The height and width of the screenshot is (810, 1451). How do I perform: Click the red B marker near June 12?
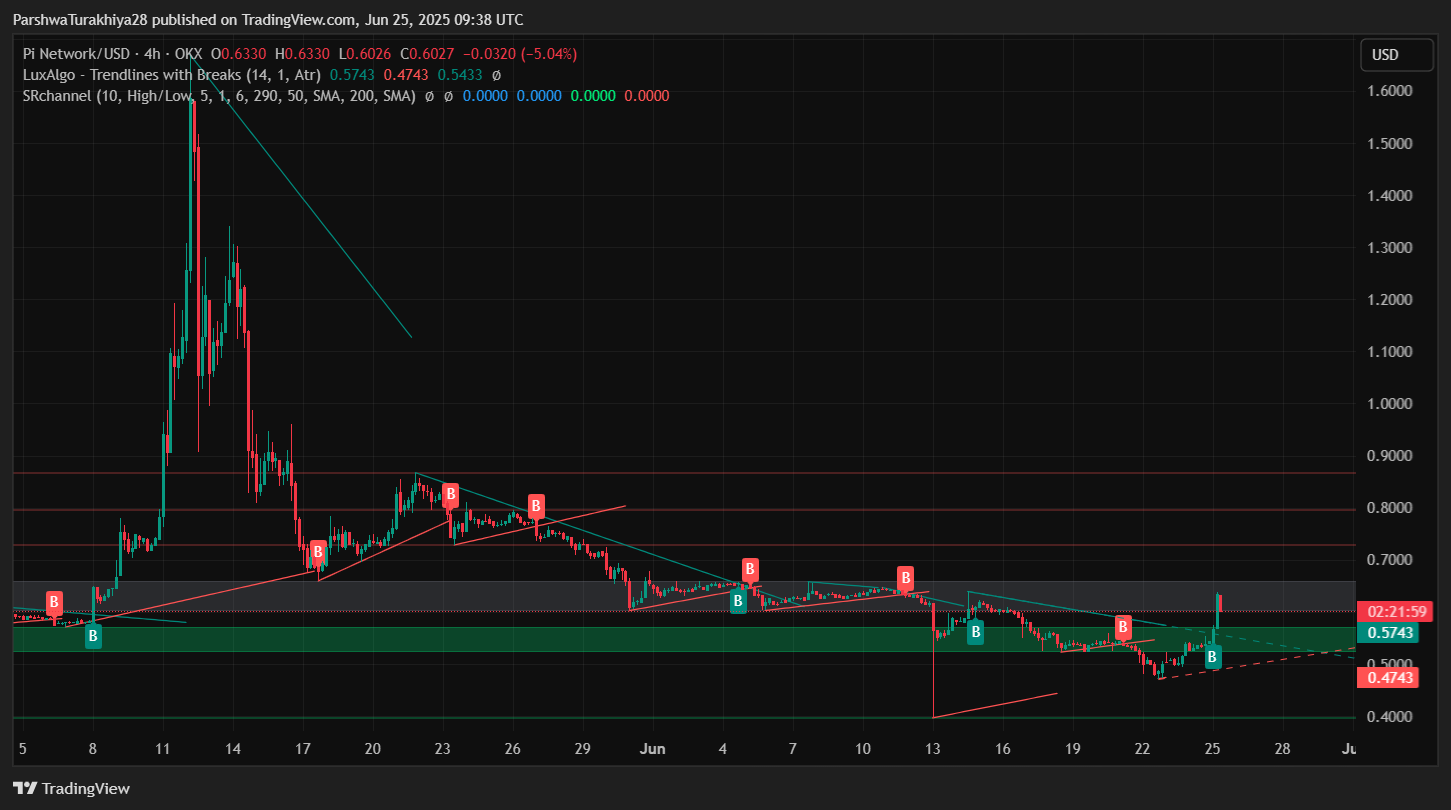(905, 577)
